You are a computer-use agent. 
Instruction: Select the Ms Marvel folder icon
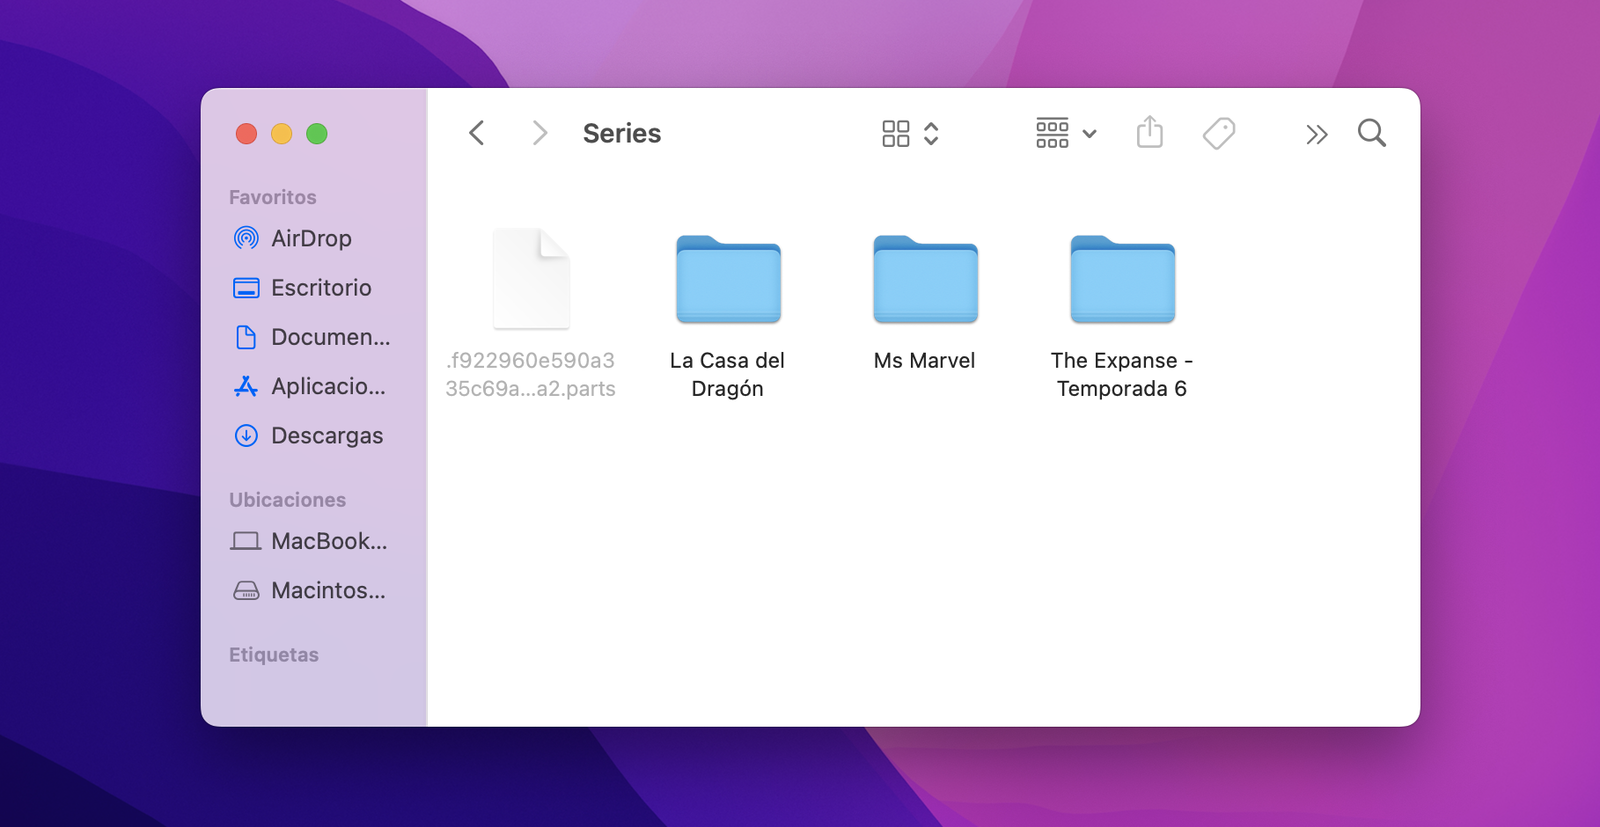[x=925, y=279]
